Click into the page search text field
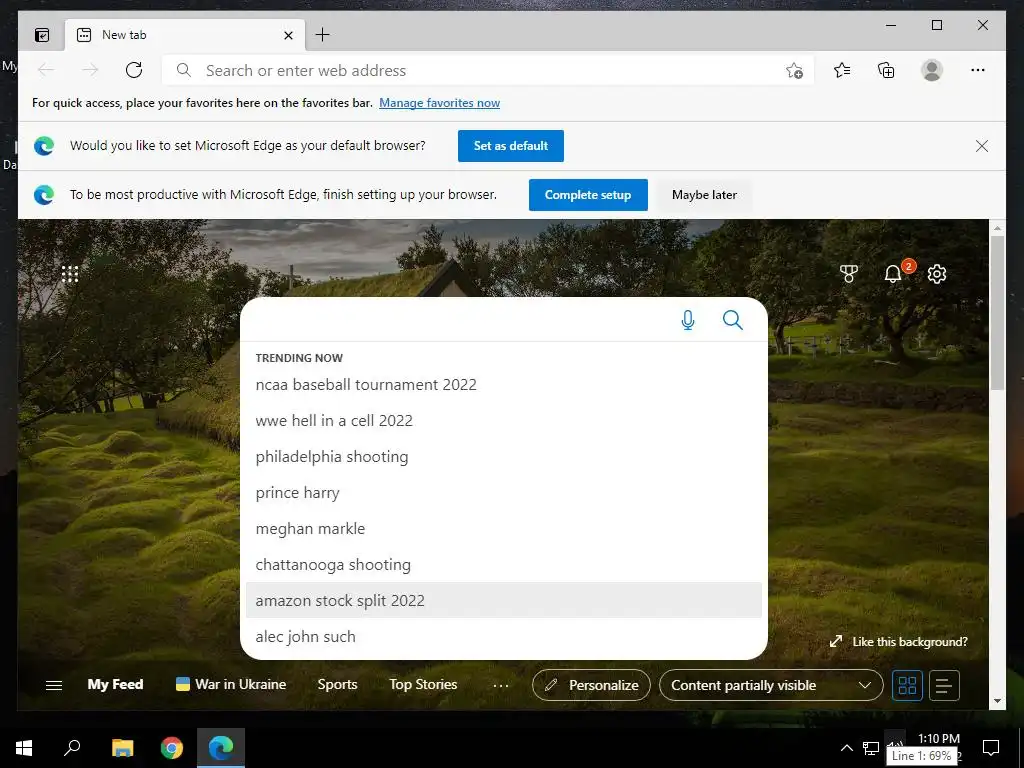 (460, 320)
